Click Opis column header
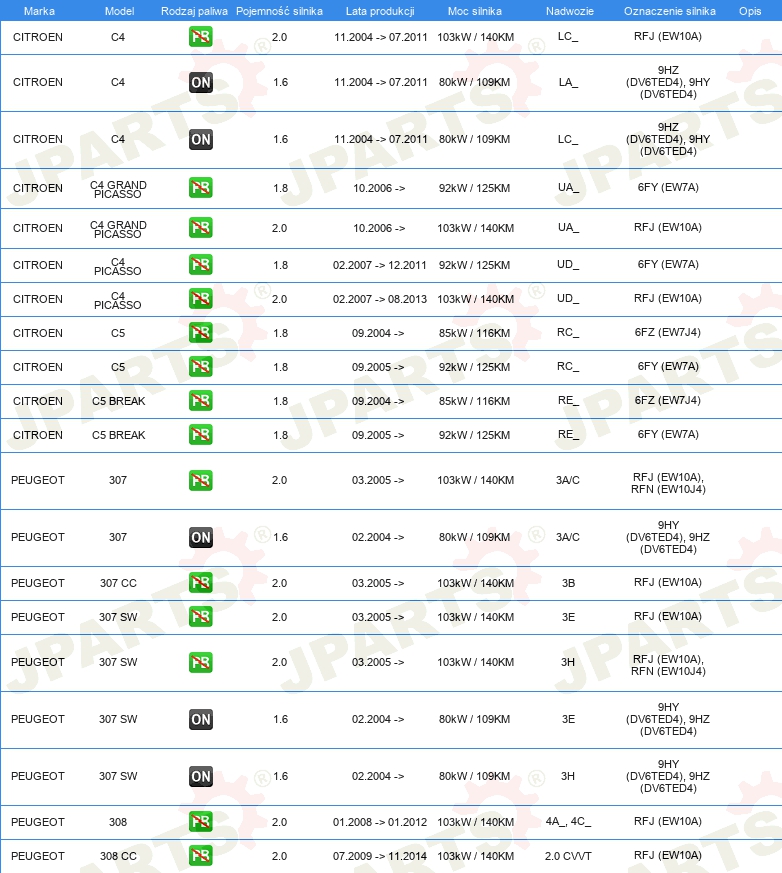Screen dimensions: 782x873 coord(750,11)
